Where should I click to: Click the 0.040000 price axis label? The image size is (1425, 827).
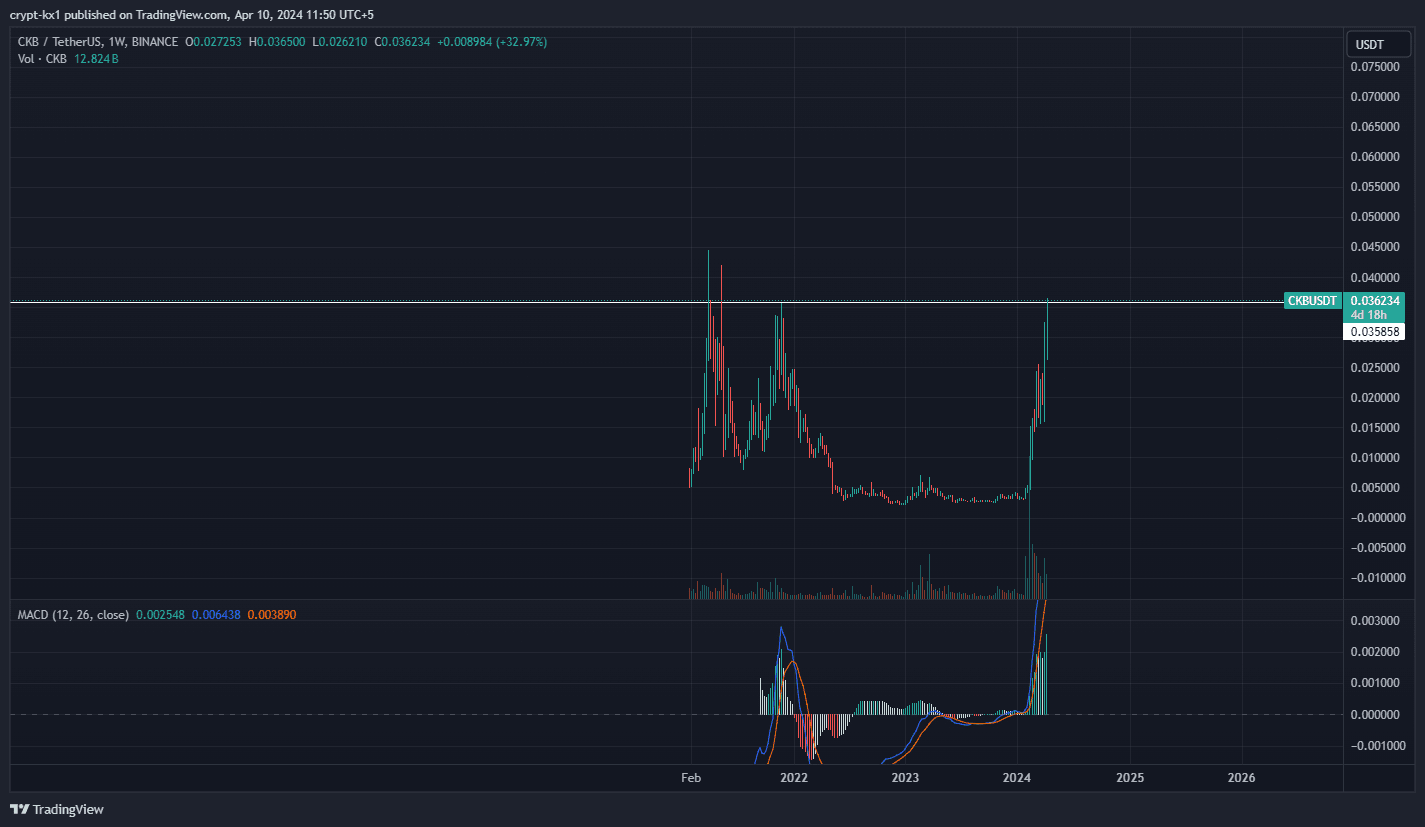[x=1374, y=277]
